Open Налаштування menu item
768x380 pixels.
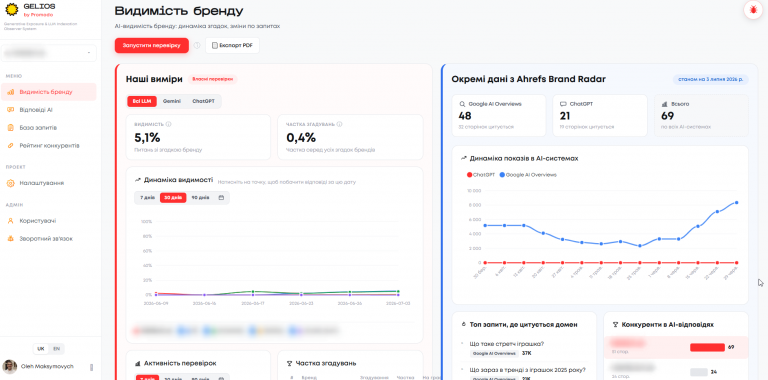point(49,183)
